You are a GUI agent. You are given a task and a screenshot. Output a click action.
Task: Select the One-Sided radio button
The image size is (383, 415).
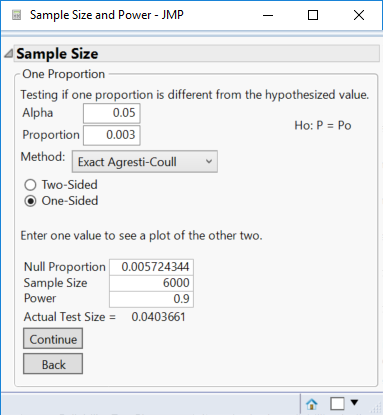click(30, 201)
